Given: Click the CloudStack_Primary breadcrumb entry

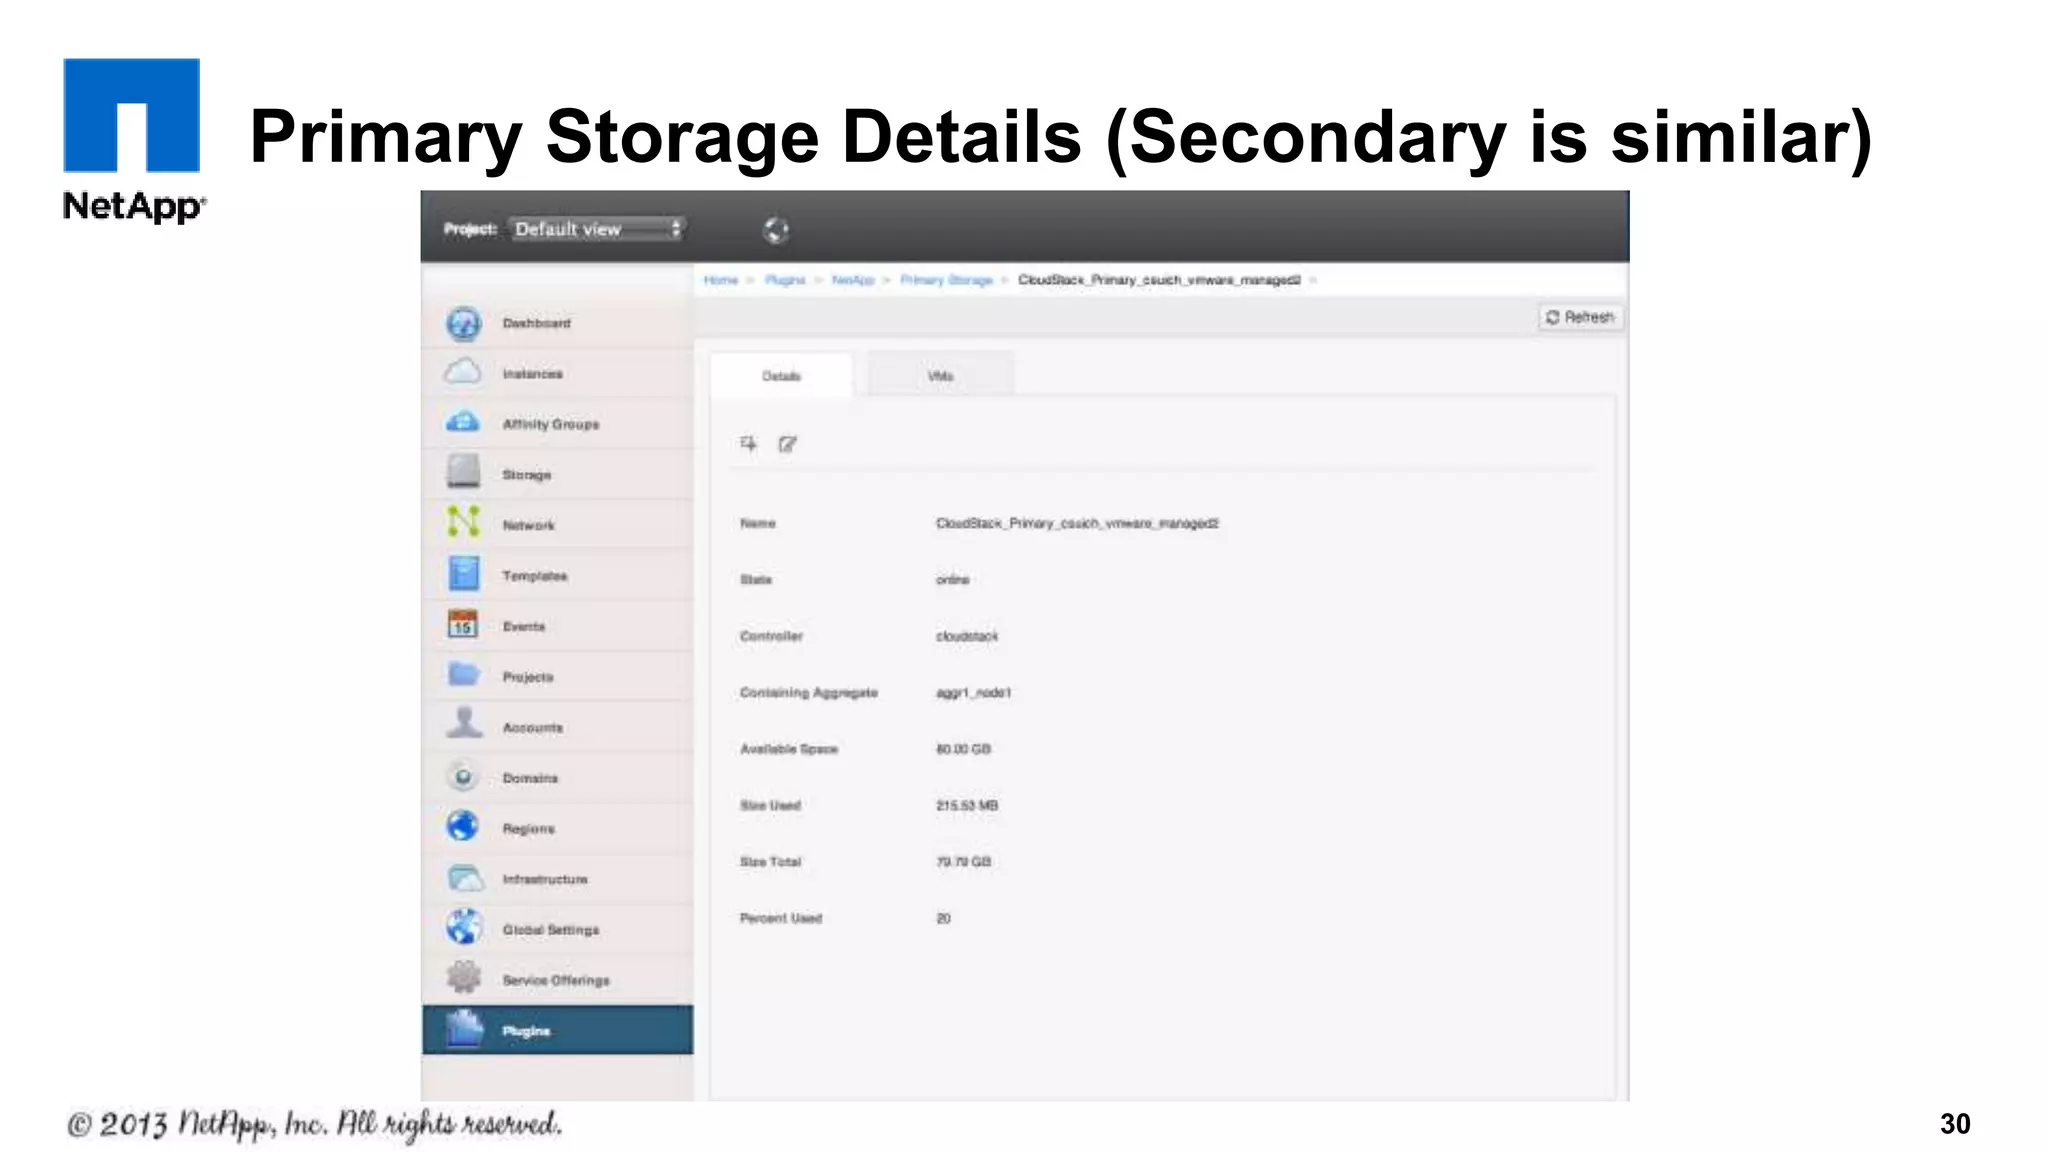Looking at the screenshot, I should (1159, 280).
